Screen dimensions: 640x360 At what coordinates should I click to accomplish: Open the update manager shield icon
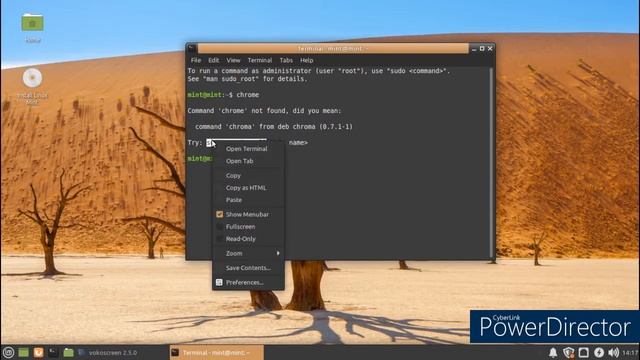[569, 352]
